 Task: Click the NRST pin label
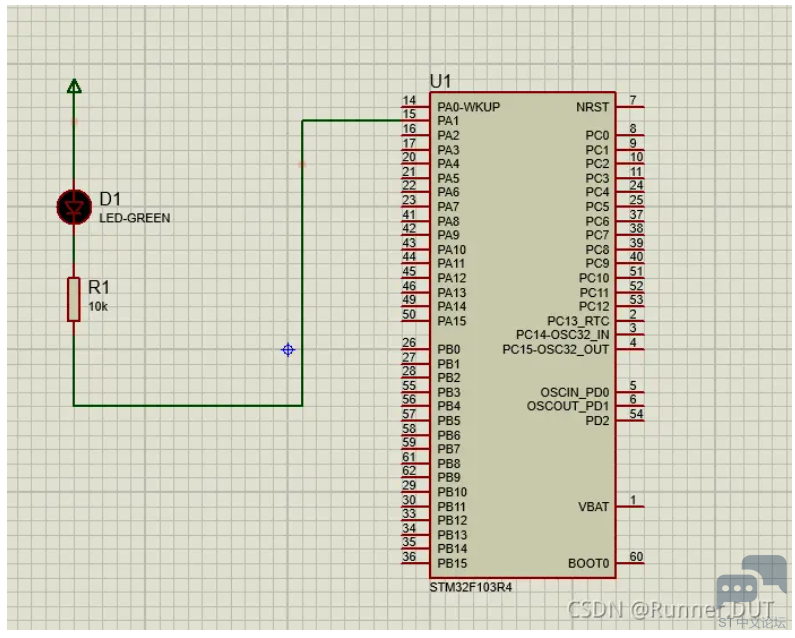tap(592, 107)
